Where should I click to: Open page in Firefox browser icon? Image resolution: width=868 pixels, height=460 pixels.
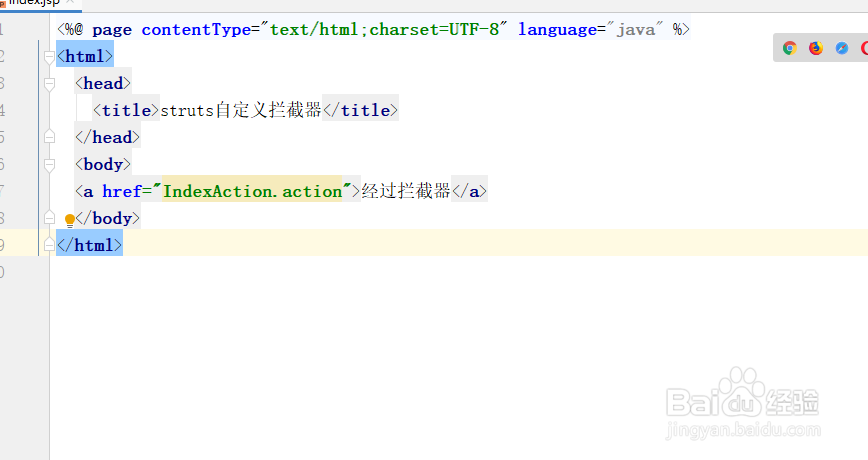coord(816,48)
